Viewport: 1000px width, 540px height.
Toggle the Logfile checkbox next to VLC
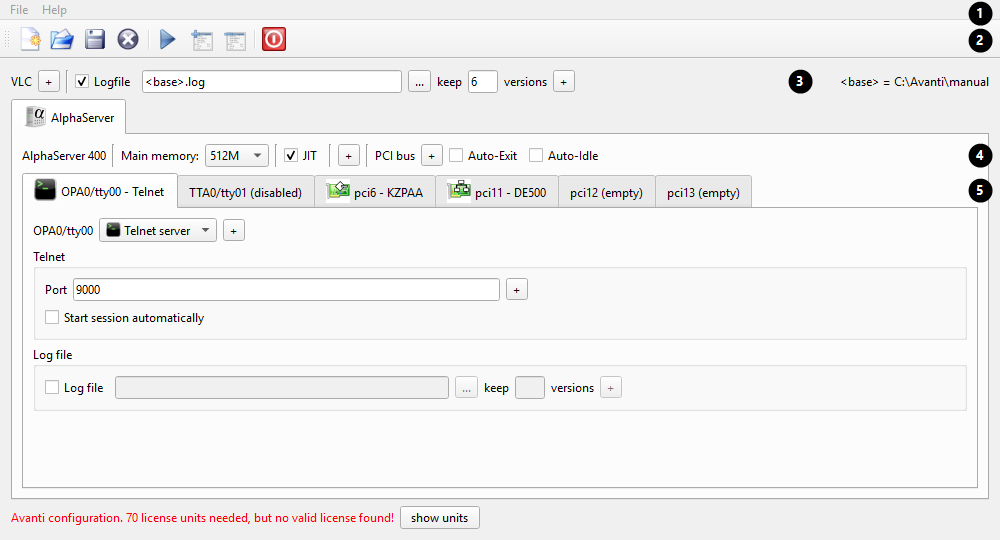click(82, 82)
